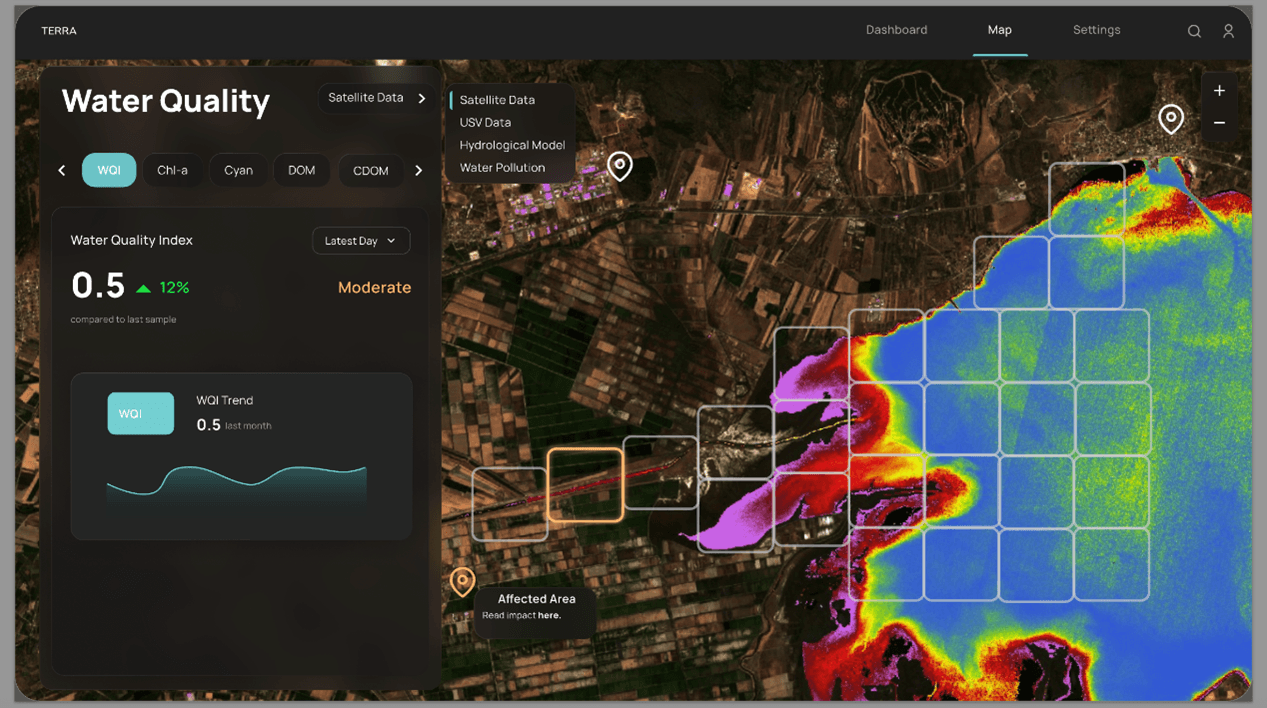Image resolution: width=1267 pixels, height=708 pixels.
Task: Open the Latest Day dropdown
Action: point(360,241)
